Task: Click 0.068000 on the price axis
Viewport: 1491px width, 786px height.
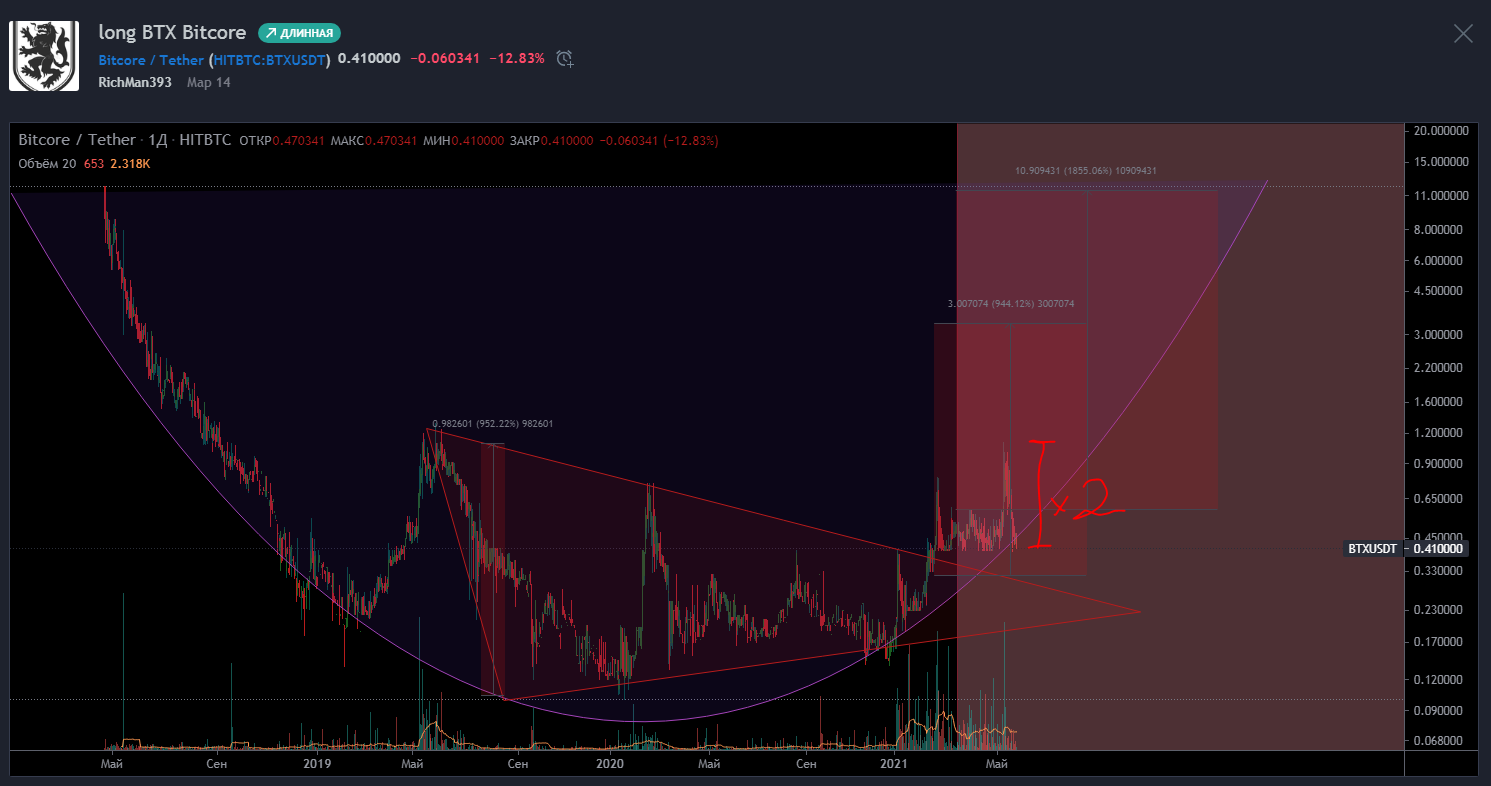Action: [1440, 741]
